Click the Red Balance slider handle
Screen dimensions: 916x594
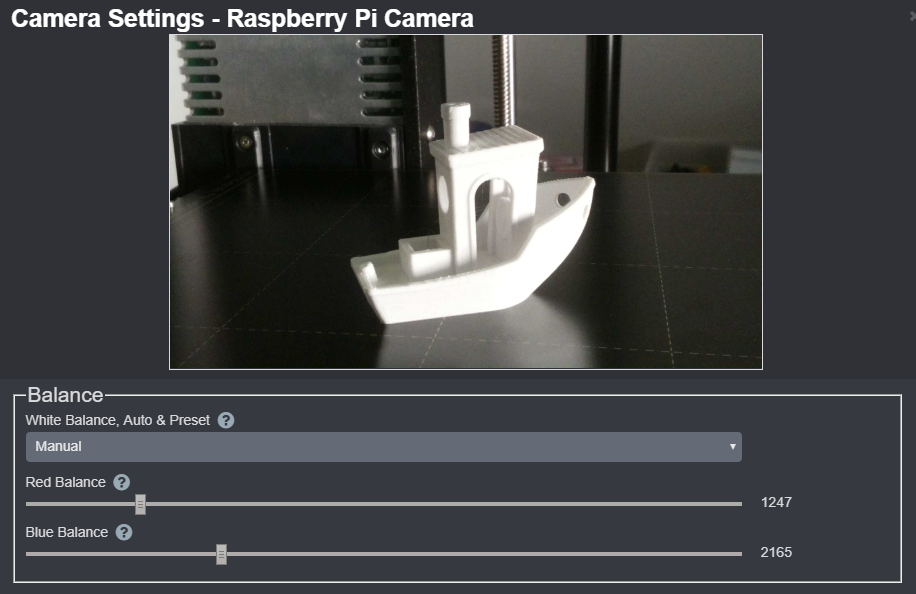[140, 504]
